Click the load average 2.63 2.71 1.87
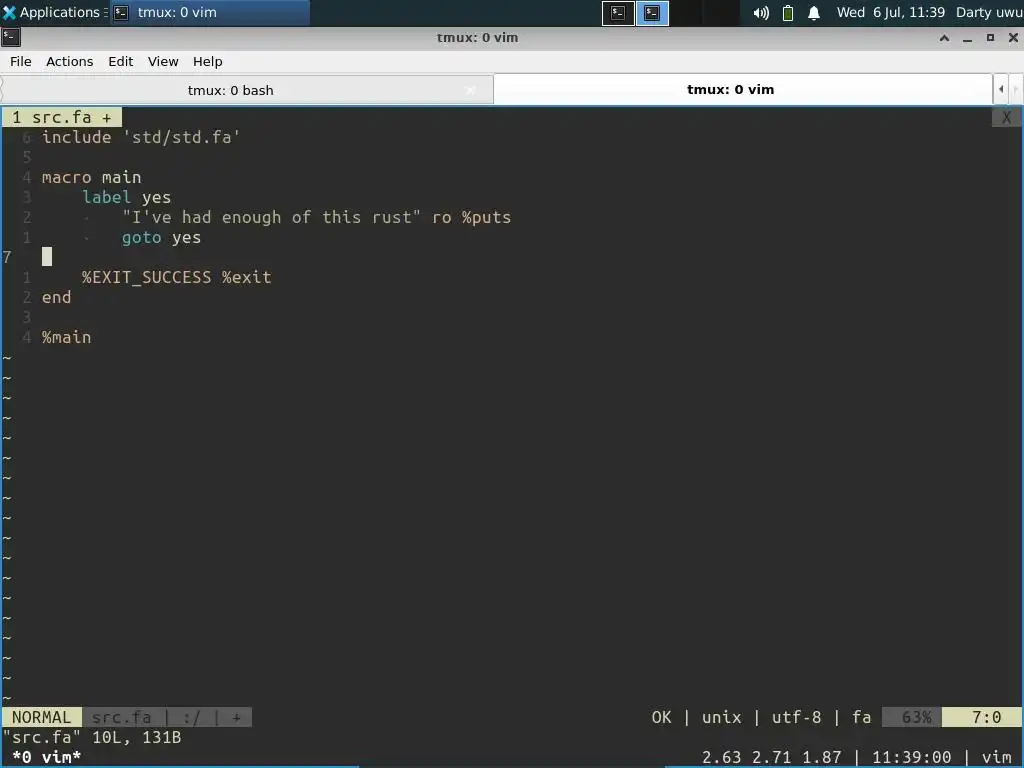 click(771, 758)
